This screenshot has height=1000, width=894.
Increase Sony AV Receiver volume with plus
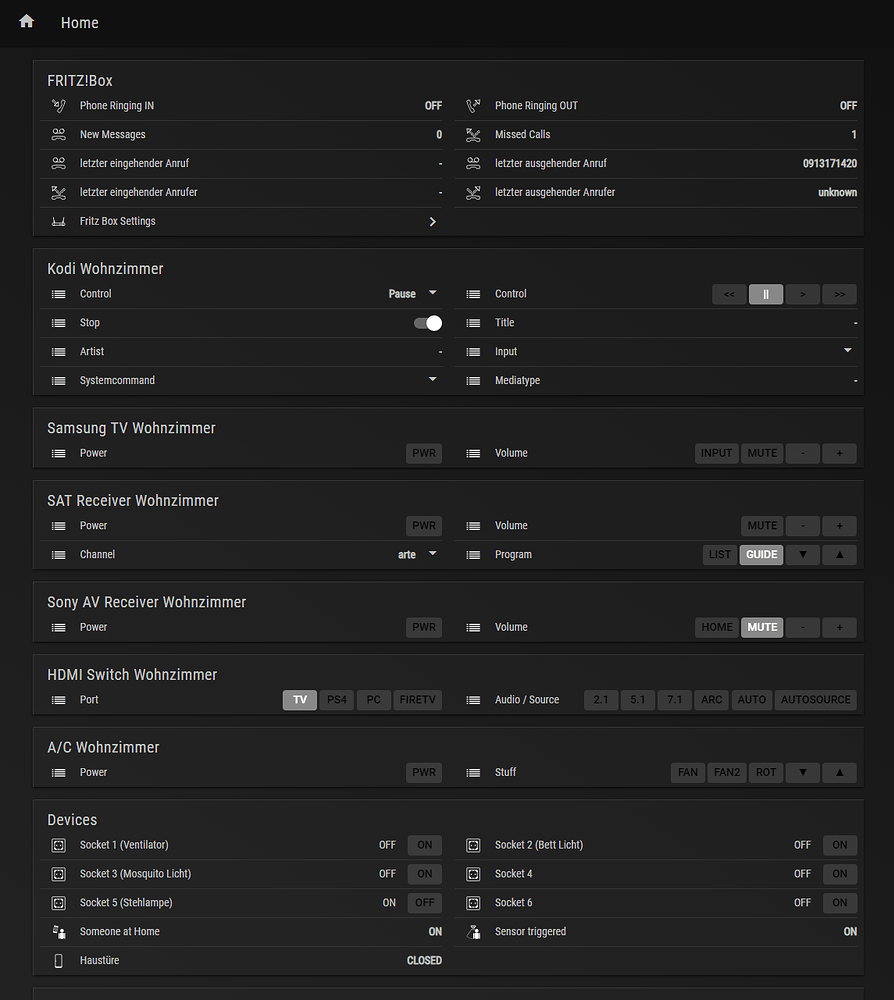[839, 627]
